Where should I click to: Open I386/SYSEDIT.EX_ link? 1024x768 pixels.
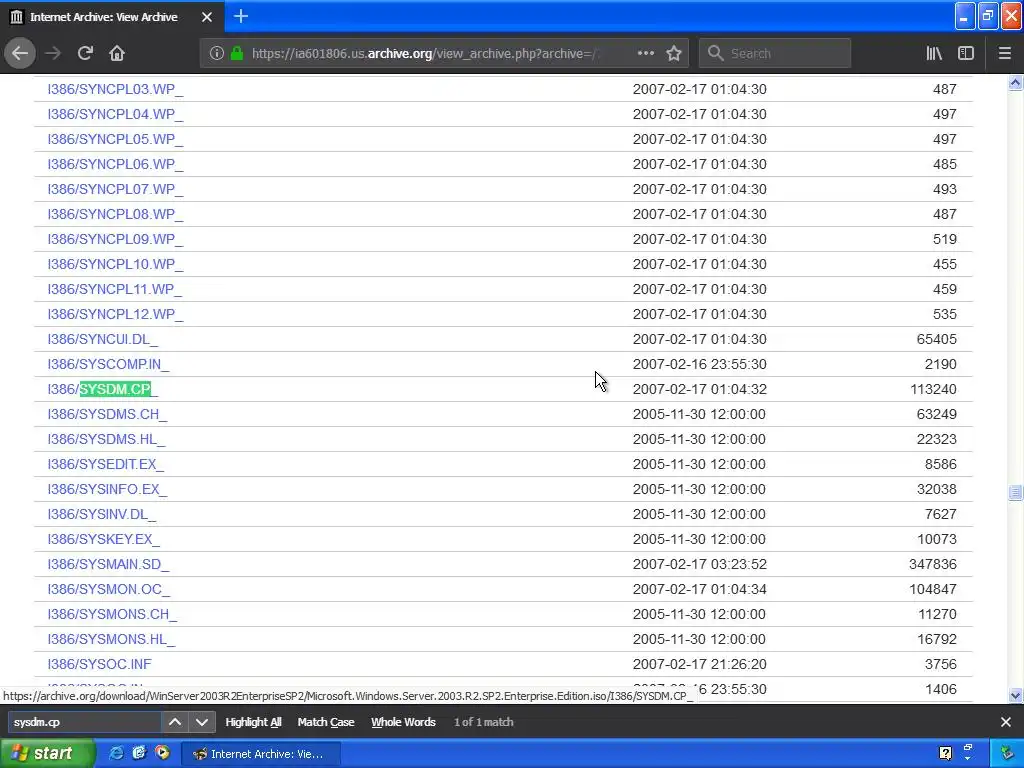[x=105, y=464]
